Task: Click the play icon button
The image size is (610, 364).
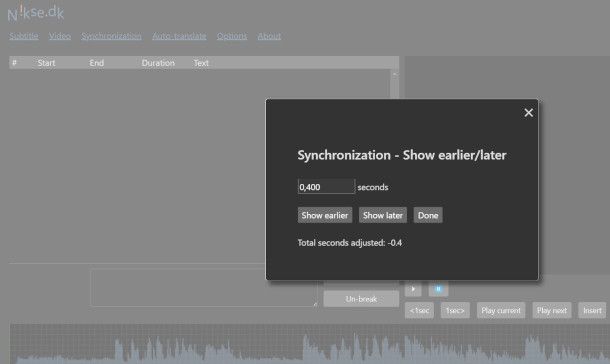Action: 413,289
